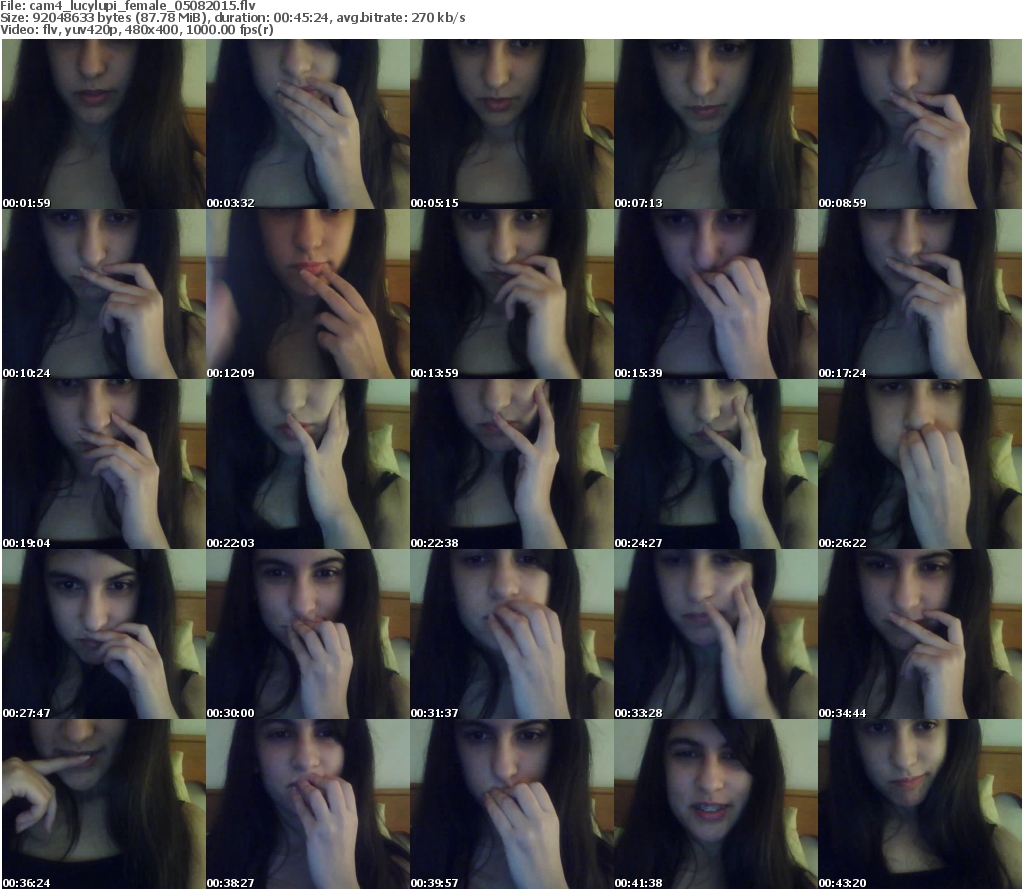1024x889 pixels.
Task: Click the thumbnail at 00:26:22
Action: click(x=920, y=464)
